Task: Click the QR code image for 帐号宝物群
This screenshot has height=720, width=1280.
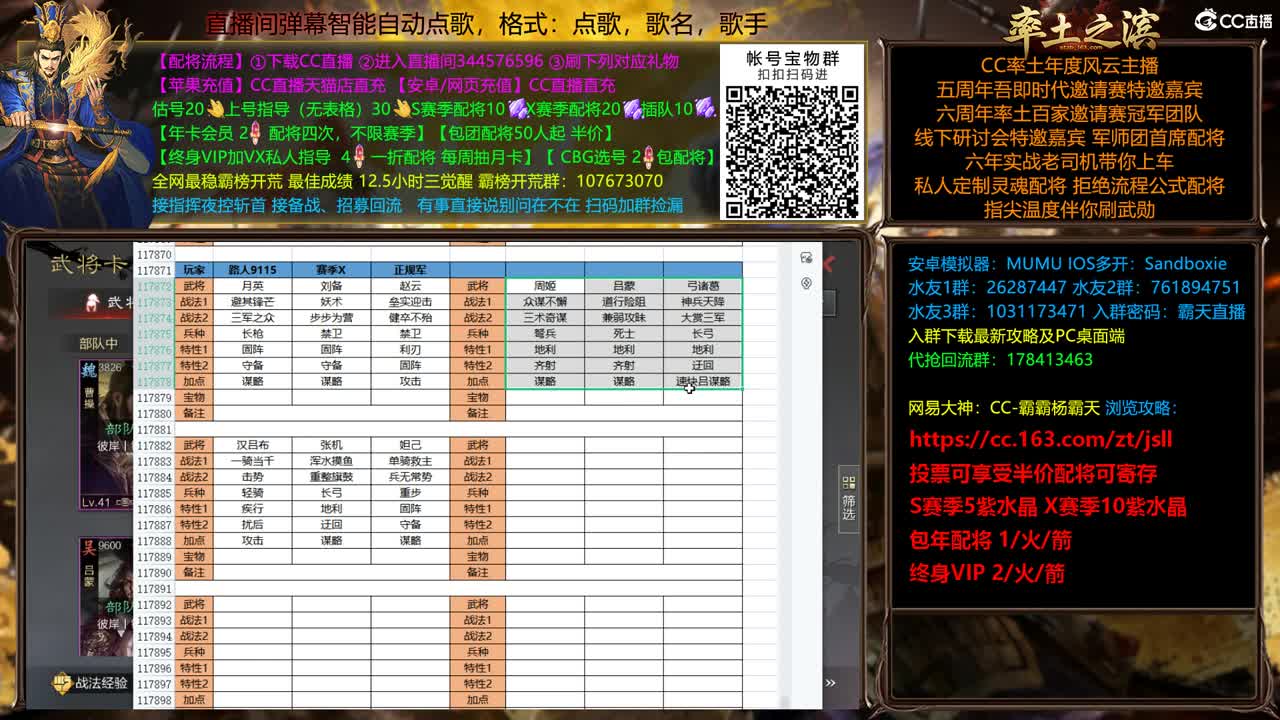Action: (x=792, y=151)
